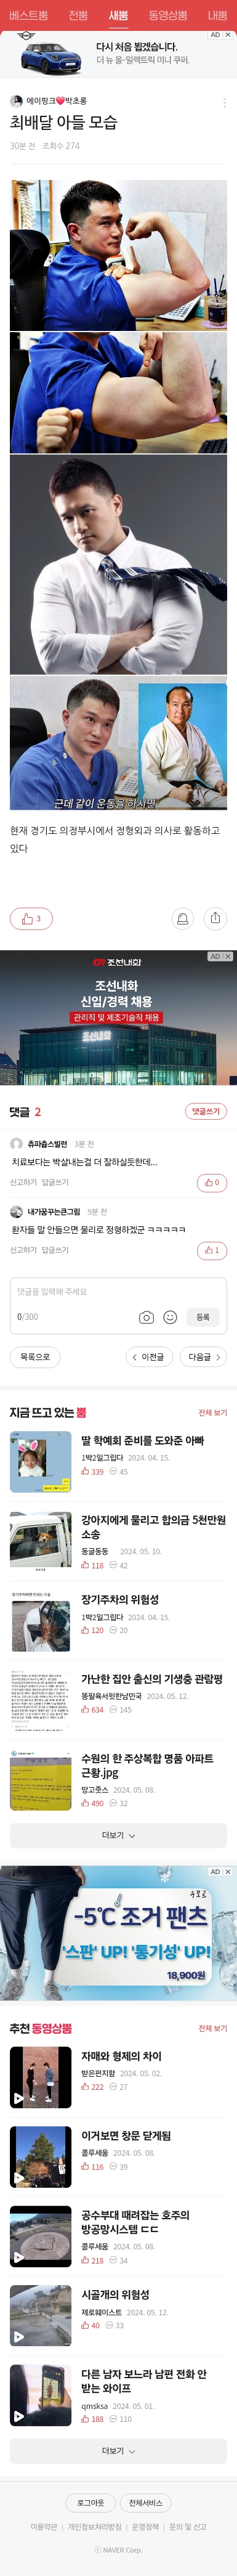Click the 댓글쓰기 button

206,1111
